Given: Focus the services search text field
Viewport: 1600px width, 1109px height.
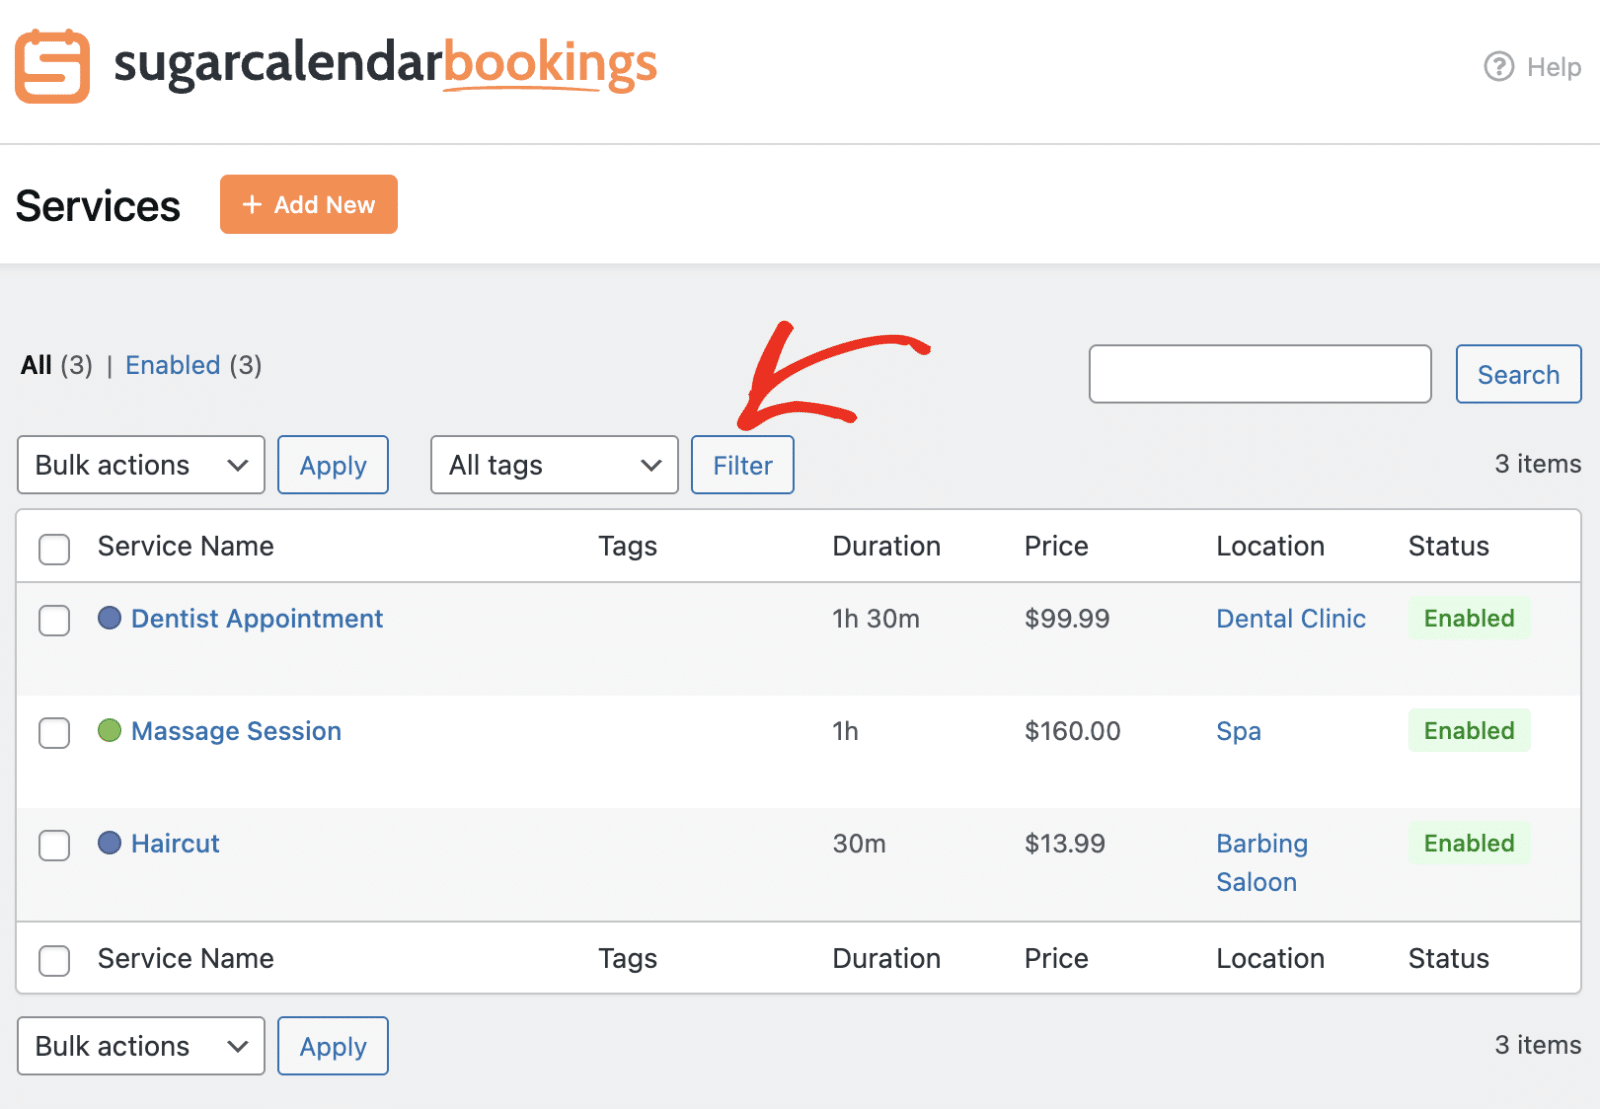Looking at the screenshot, I should (1259, 375).
